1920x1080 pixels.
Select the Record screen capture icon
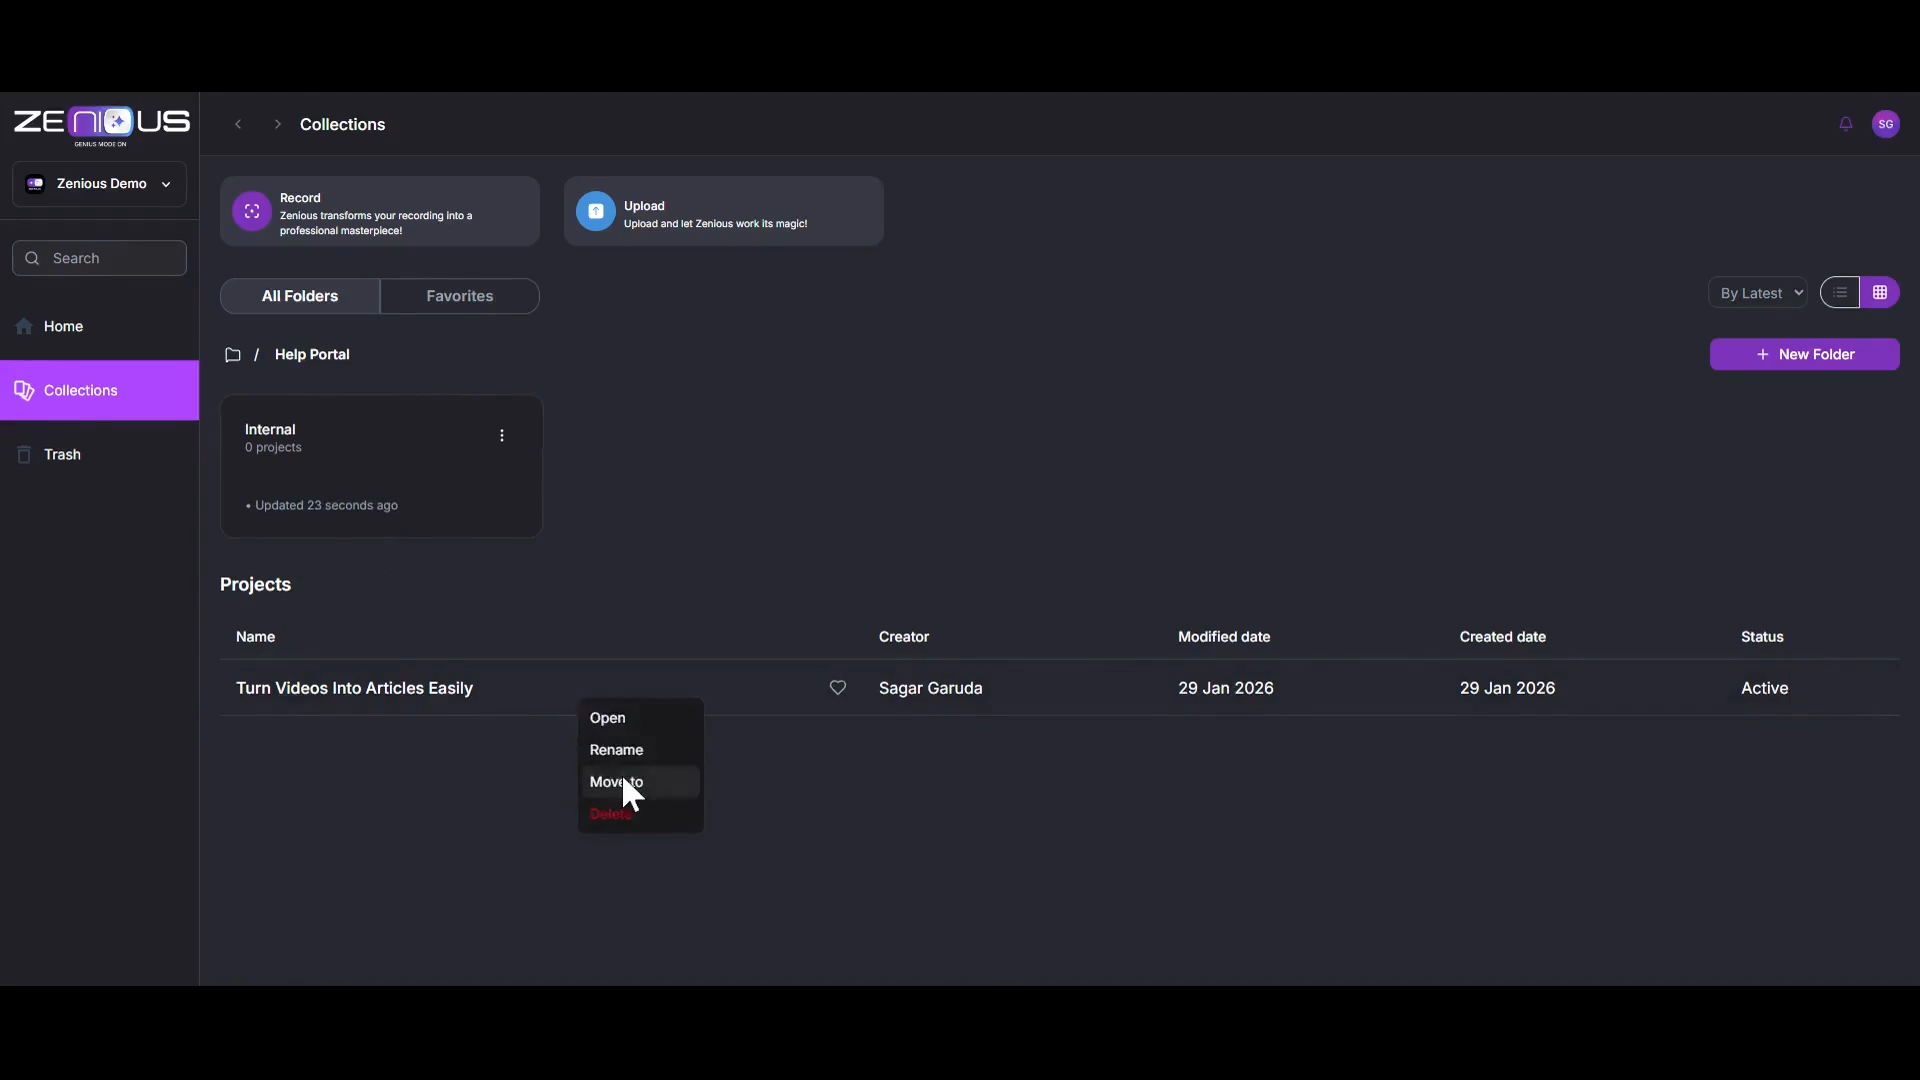pos(251,211)
